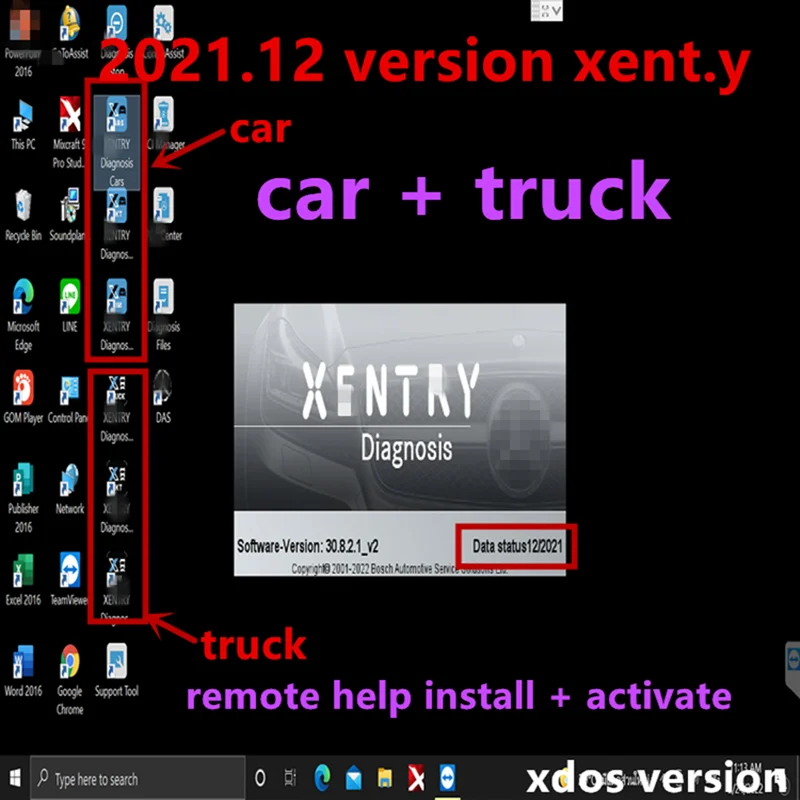Open car XENTRY Diagnosis shortcut badged SIM

tap(117, 315)
